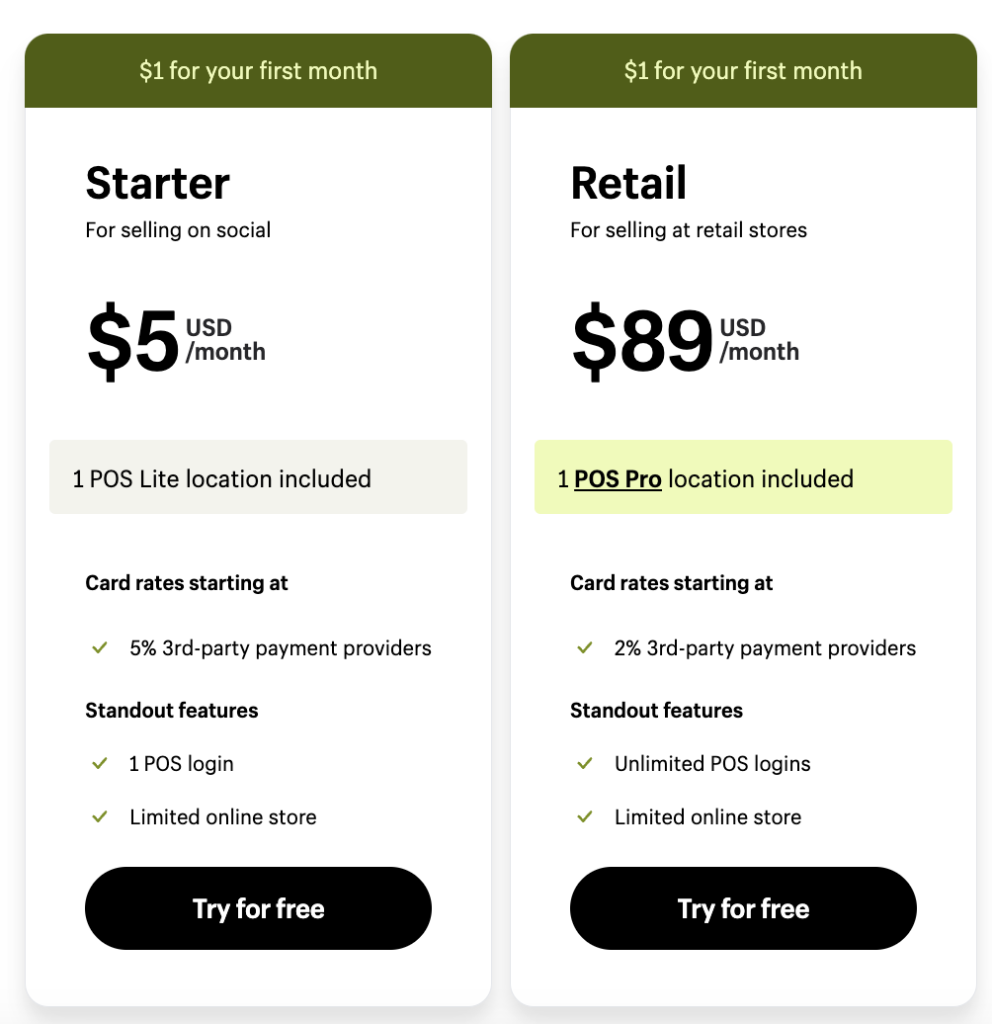Open the POS Pro link
Screen dimensions: 992x1024
pyautogui.click(x=618, y=479)
